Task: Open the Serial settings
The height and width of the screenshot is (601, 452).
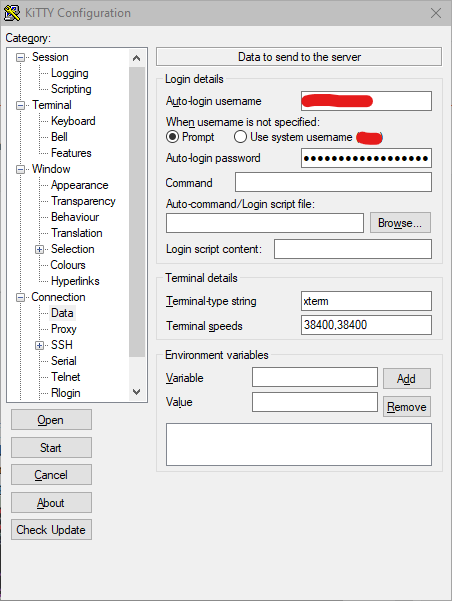Action: click(64, 361)
